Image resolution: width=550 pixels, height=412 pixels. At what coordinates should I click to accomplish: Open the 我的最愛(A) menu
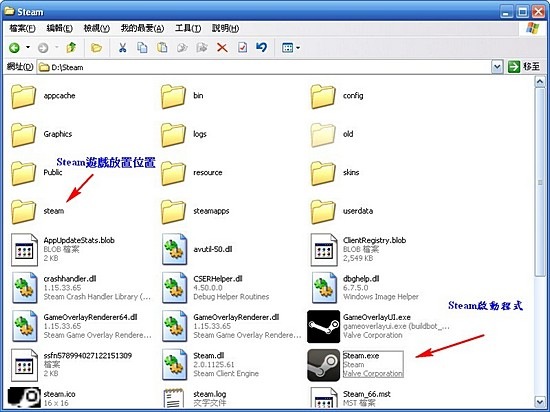(142, 28)
